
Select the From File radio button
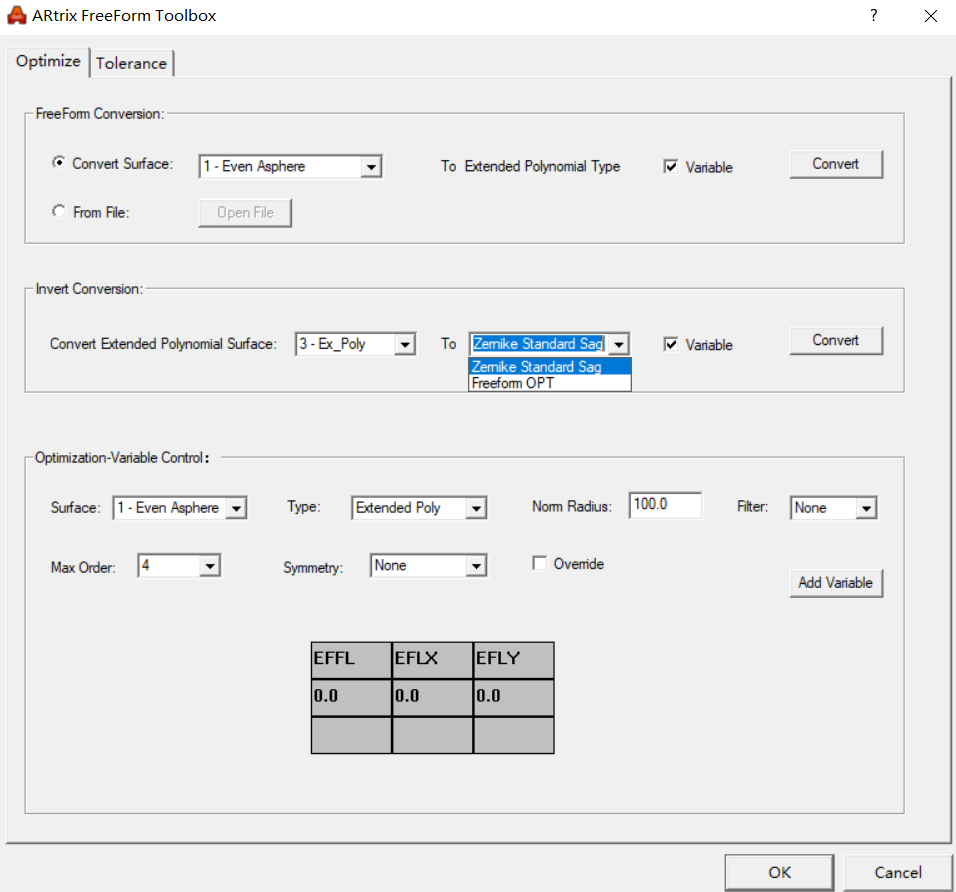59,212
